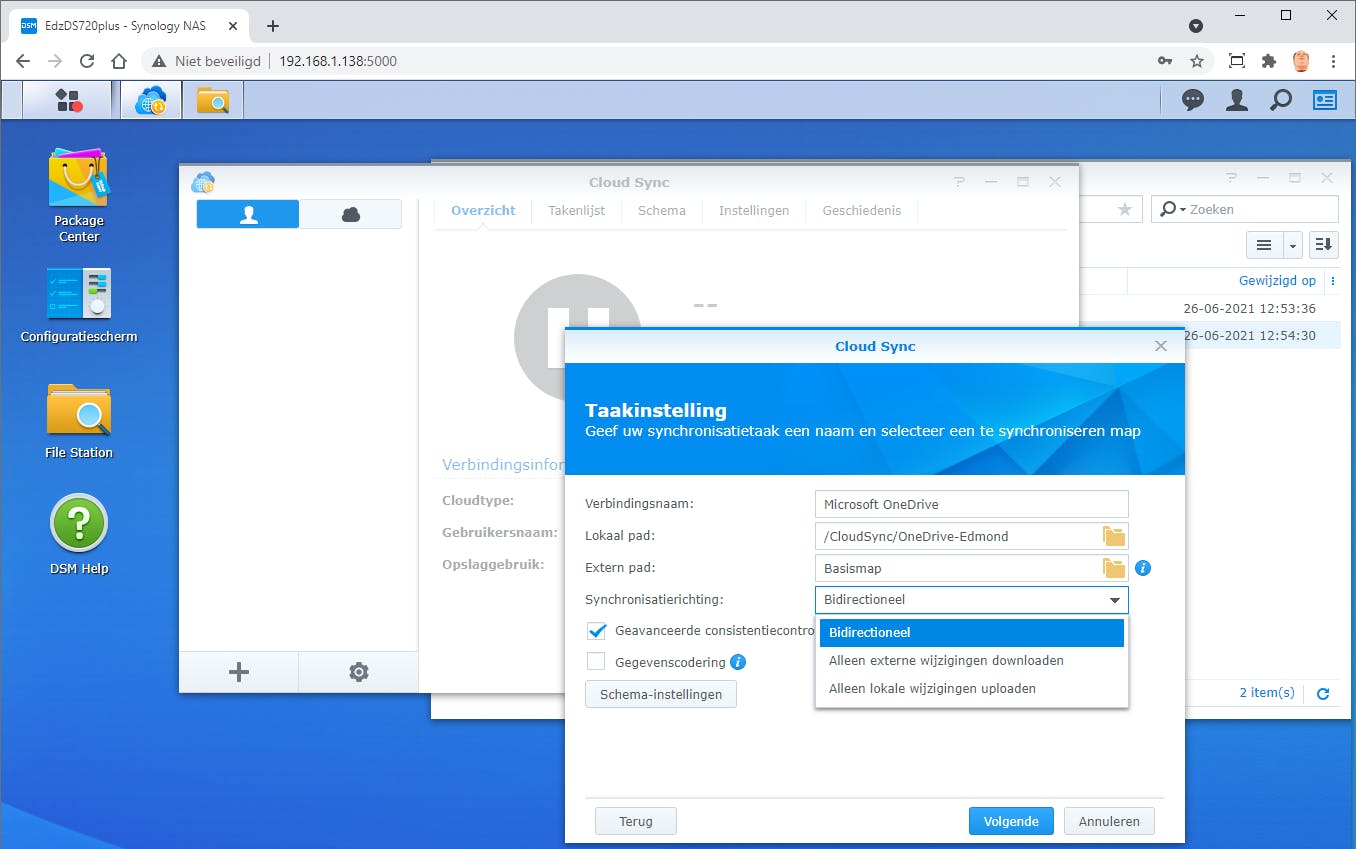Switch to Instellingen tab
The width and height of the screenshot is (1356, 849).
tap(754, 211)
